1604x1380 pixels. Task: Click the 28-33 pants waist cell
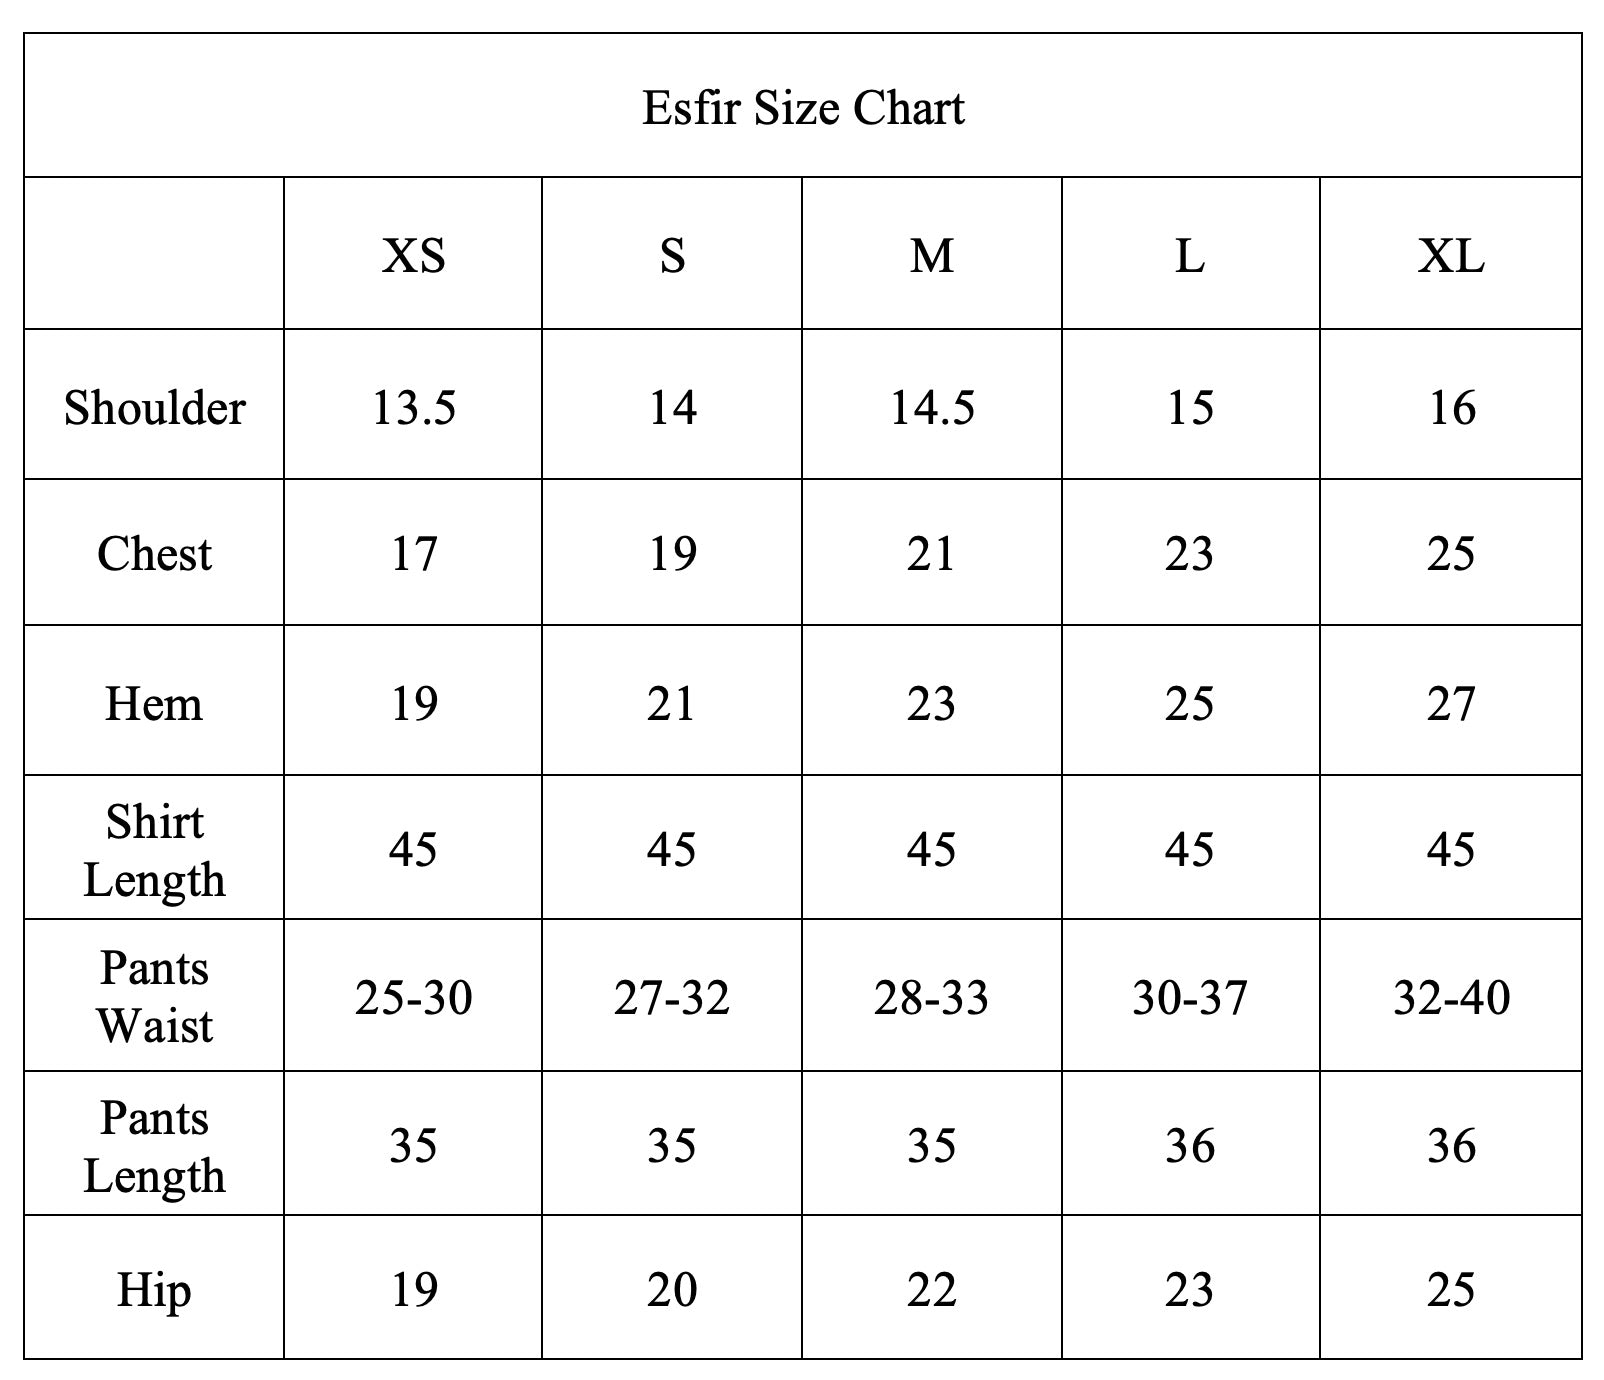click(931, 997)
